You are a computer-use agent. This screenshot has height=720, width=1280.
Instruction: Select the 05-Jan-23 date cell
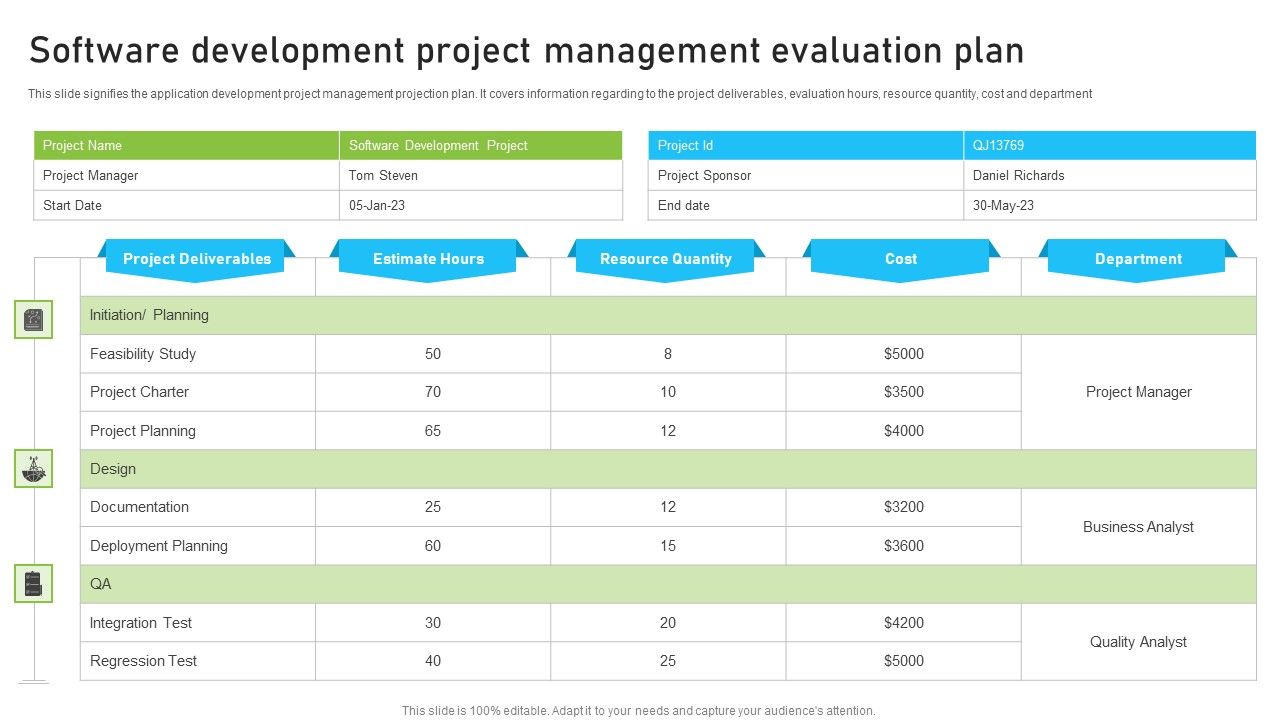coord(481,206)
